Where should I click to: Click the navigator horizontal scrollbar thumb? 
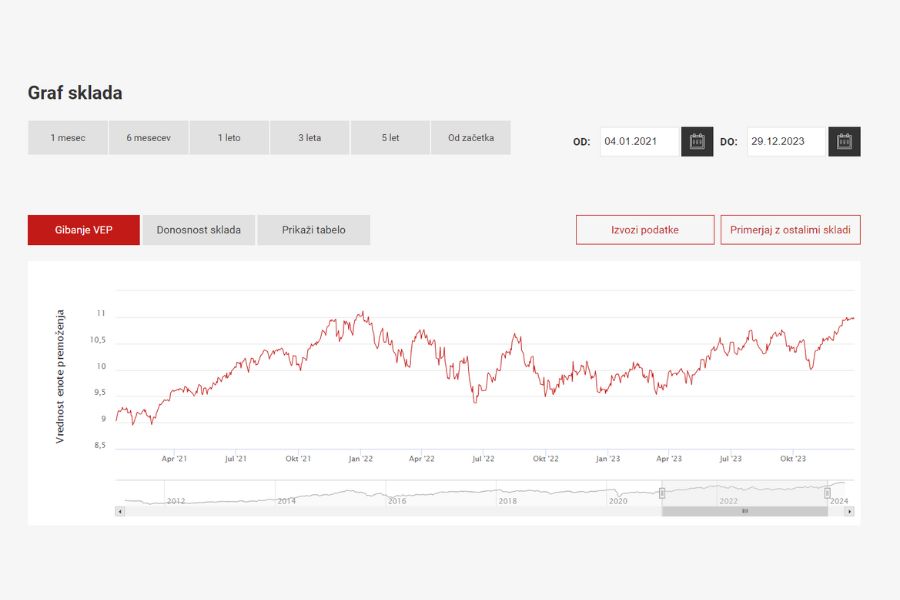pyautogui.click(x=744, y=511)
